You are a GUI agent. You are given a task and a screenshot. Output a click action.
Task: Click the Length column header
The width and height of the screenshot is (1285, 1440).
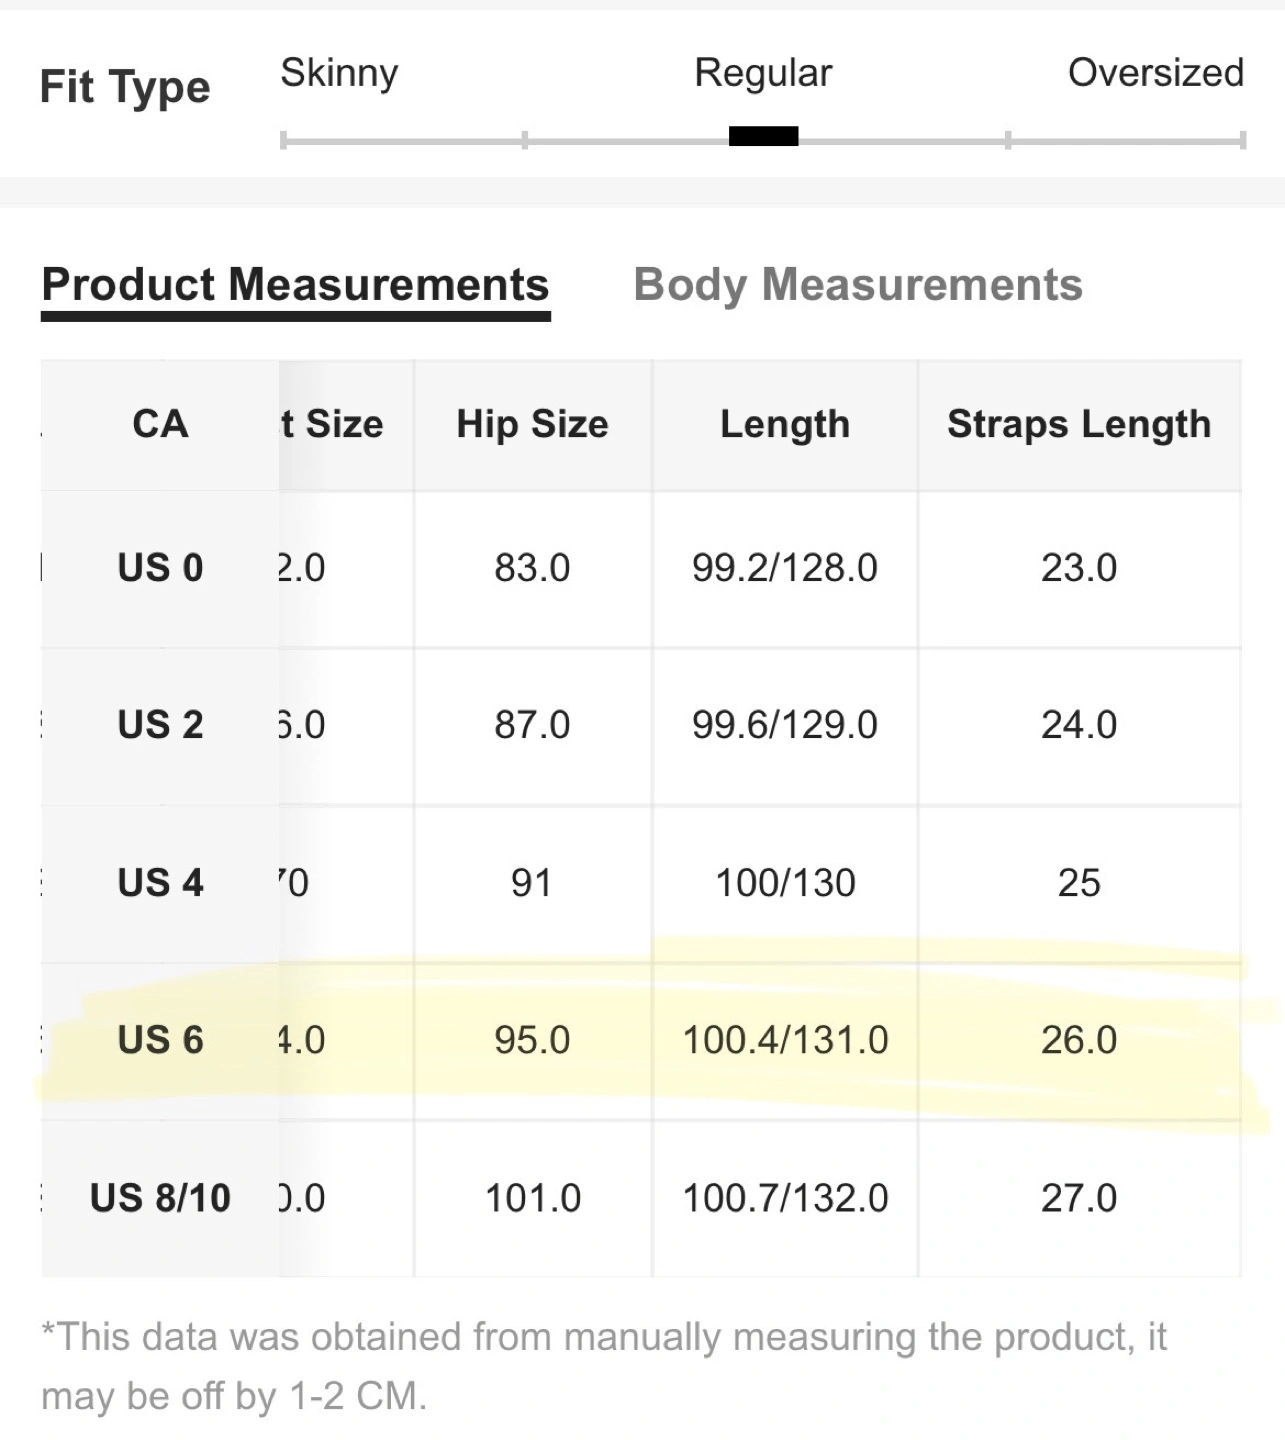(785, 425)
